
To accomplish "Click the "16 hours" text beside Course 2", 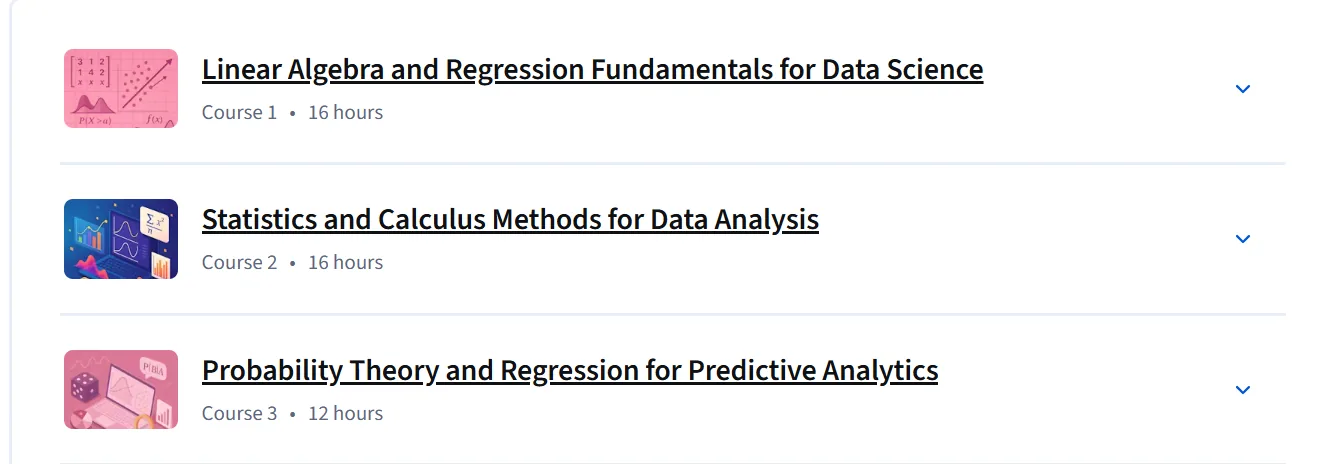I will [345, 262].
